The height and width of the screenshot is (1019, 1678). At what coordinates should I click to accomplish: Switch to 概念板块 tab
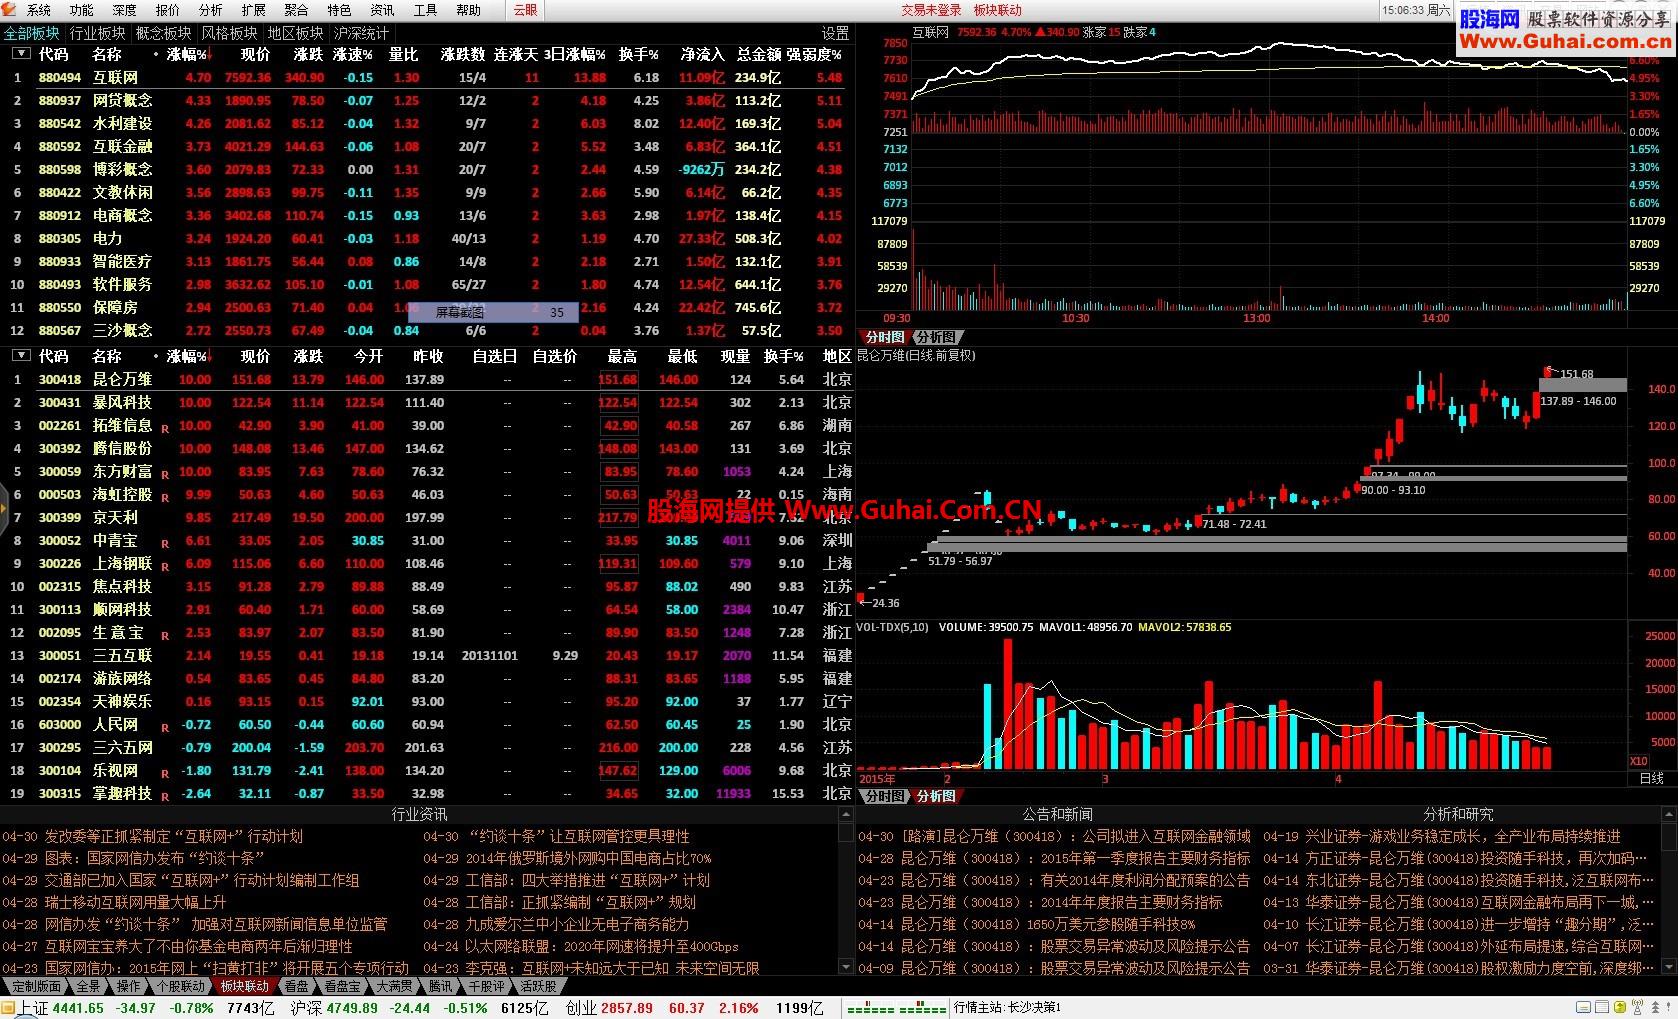tap(163, 33)
